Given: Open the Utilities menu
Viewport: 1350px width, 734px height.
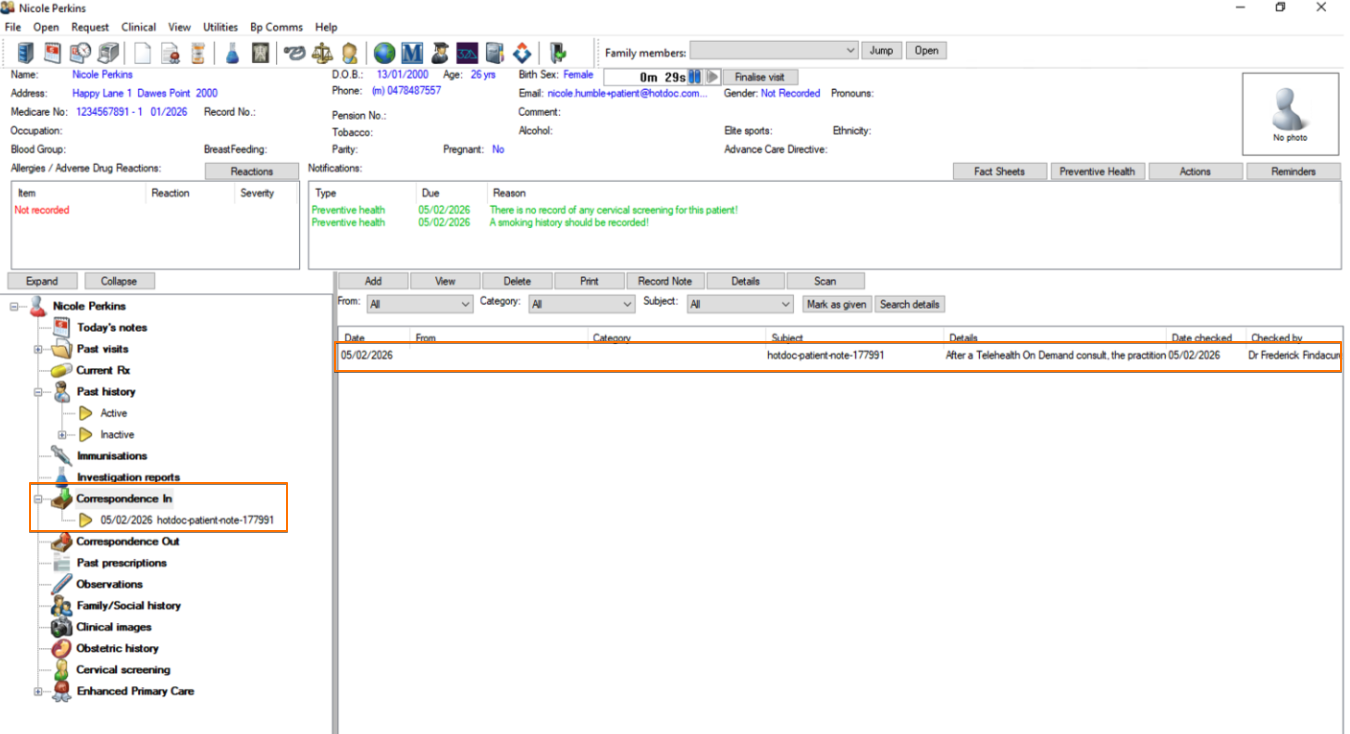Looking at the screenshot, I should [220, 27].
